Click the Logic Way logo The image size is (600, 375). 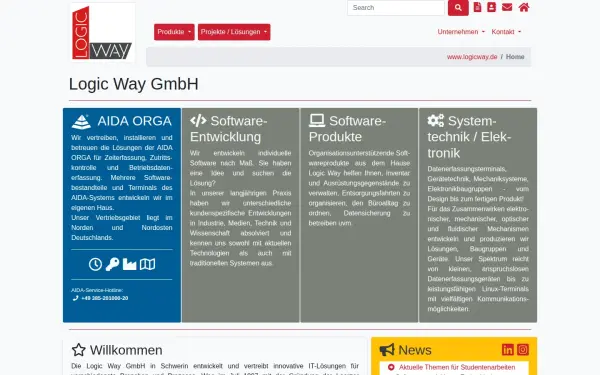pyautogui.click(x=102, y=32)
